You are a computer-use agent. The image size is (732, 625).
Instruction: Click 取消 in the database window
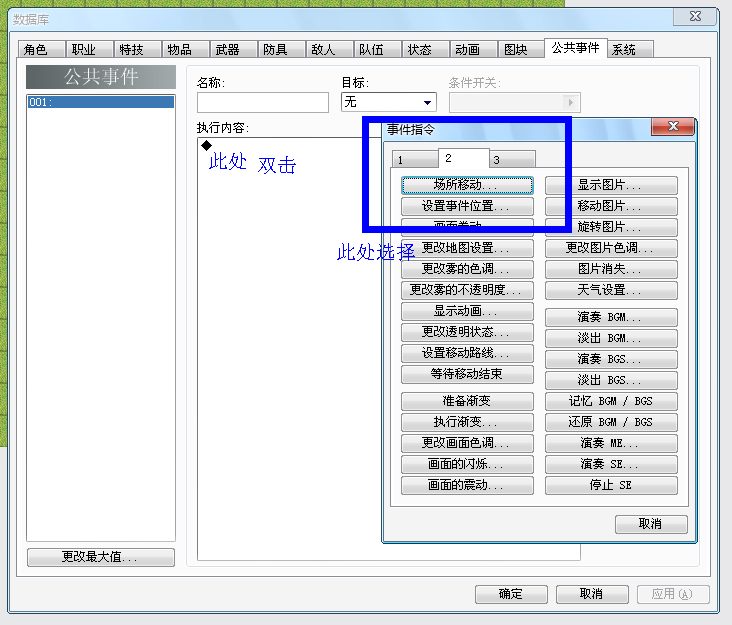[592, 594]
